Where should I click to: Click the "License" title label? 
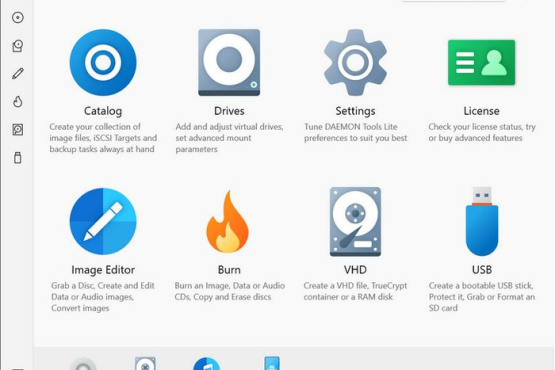click(x=481, y=111)
